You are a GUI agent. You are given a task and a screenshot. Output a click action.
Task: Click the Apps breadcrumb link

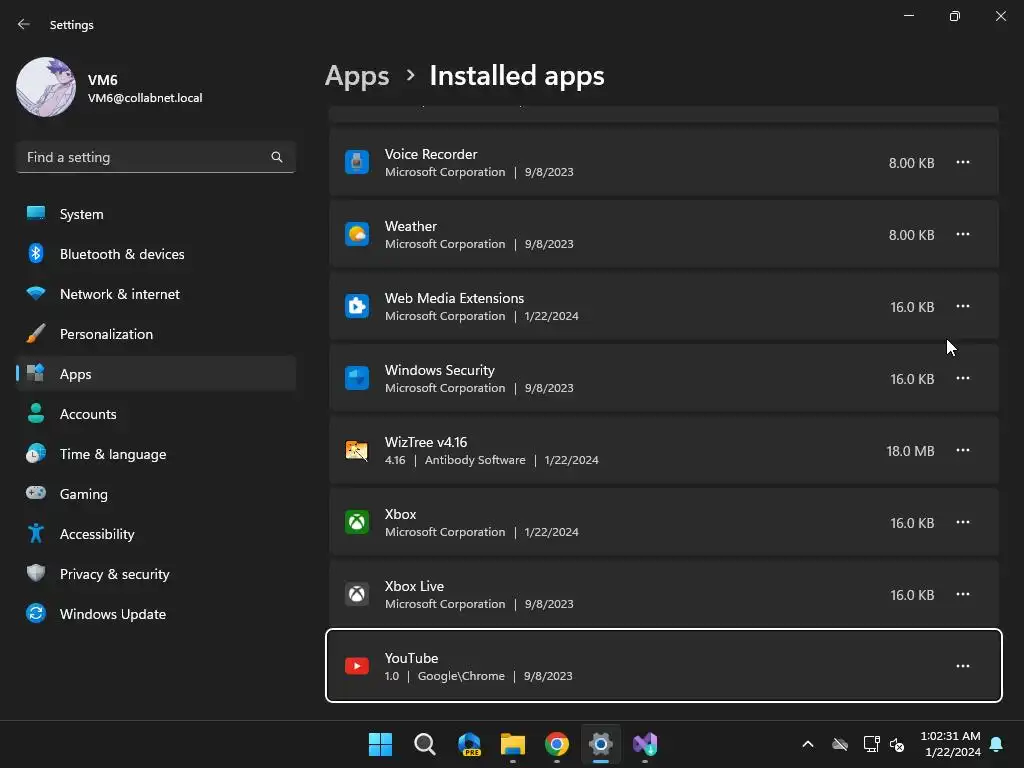click(357, 76)
